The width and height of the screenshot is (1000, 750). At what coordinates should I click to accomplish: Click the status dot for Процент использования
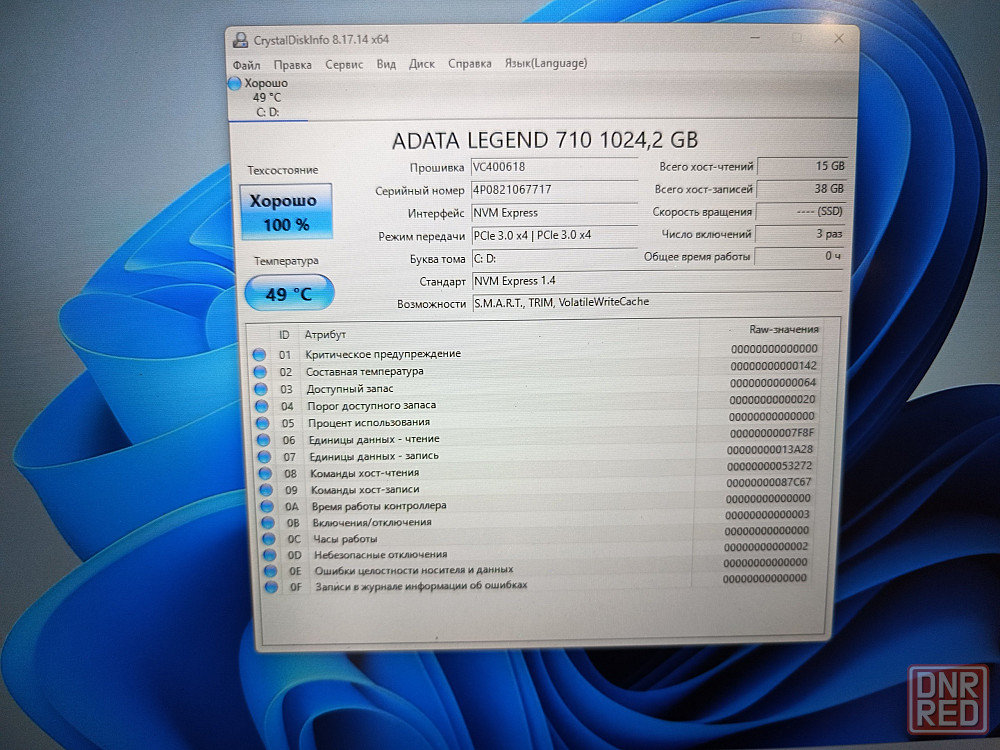pos(262,423)
